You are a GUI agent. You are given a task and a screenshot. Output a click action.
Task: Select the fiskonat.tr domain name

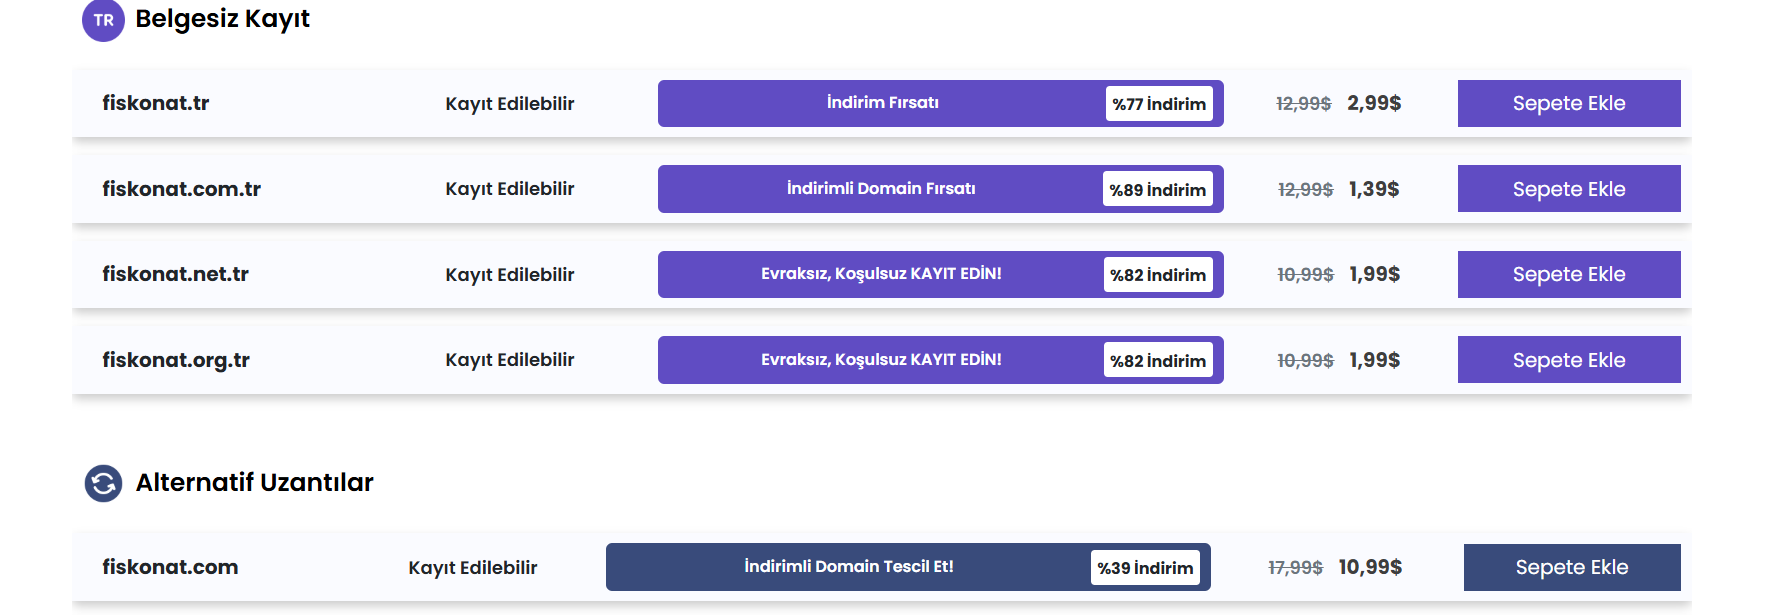coord(156,103)
